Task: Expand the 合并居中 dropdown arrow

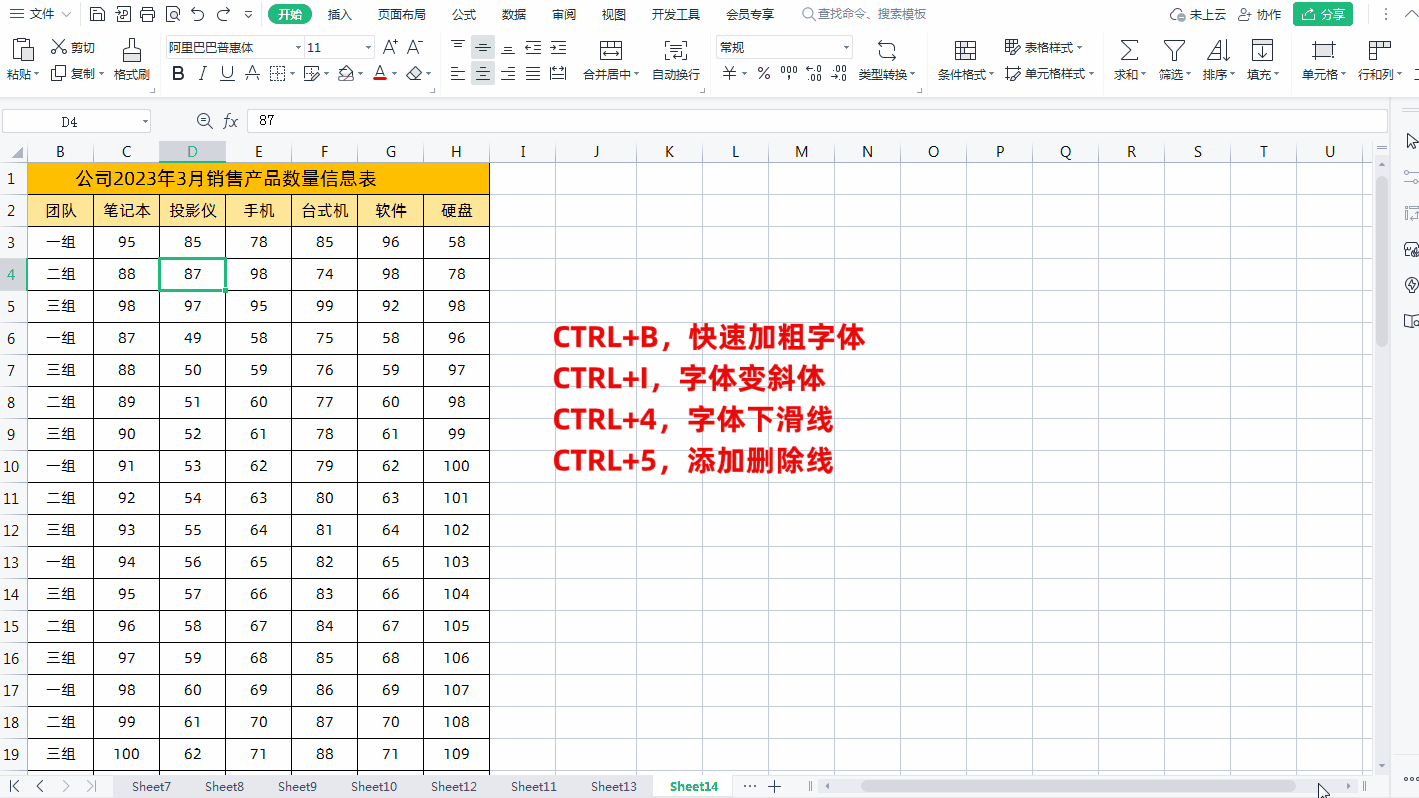Action: [x=637, y=74]
